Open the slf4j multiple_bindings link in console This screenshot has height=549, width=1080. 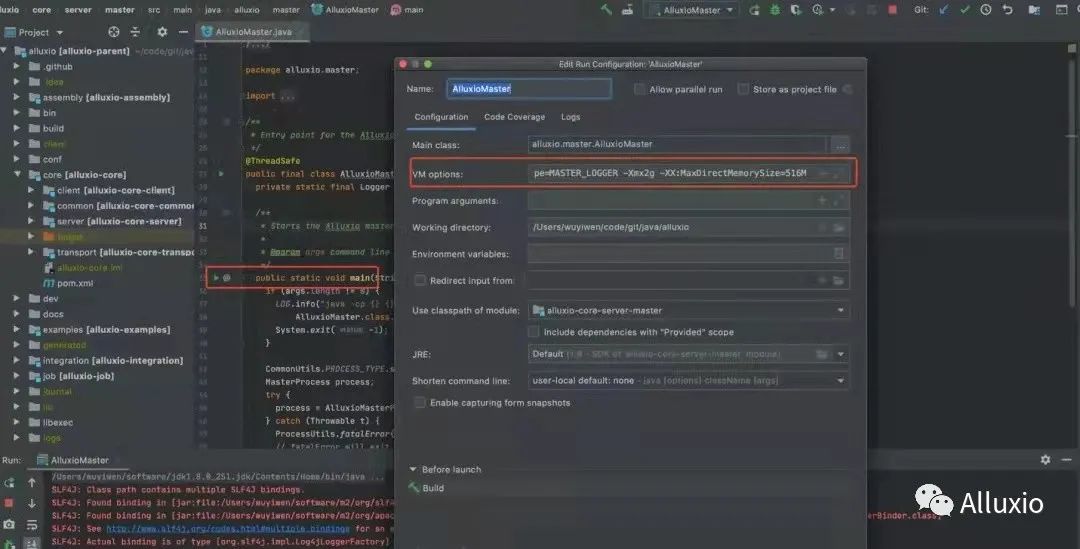[227, 529]
